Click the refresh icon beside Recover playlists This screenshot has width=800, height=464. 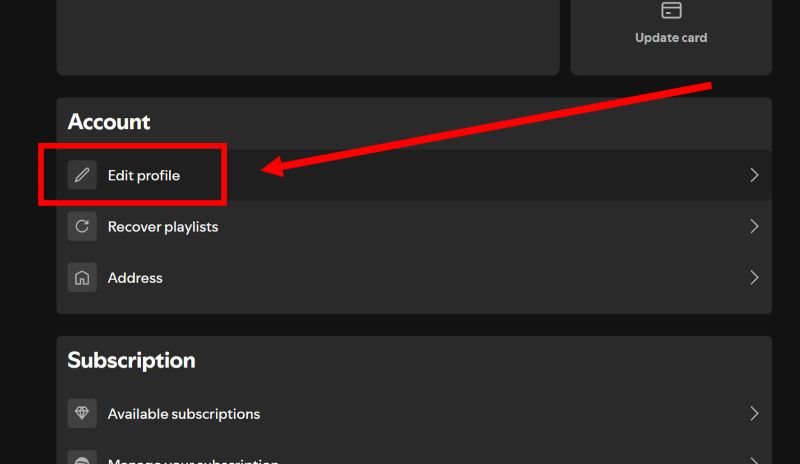point(82,226)
